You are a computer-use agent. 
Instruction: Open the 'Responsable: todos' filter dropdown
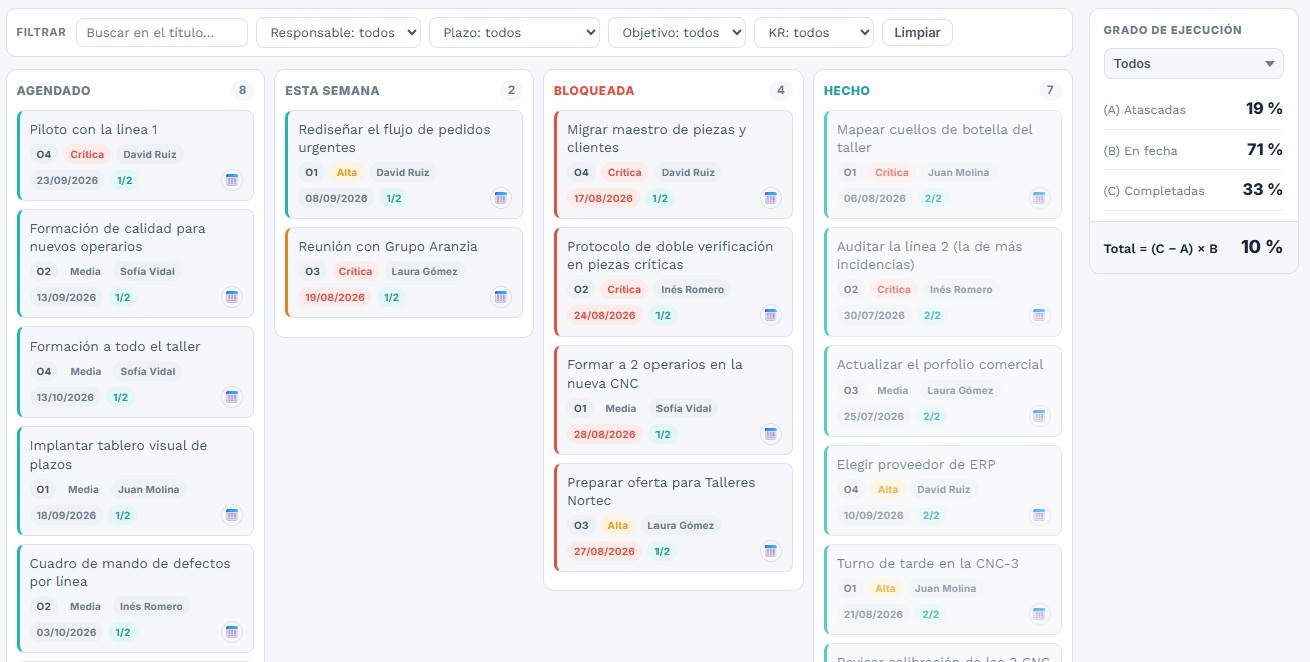[x=338, y=32]
